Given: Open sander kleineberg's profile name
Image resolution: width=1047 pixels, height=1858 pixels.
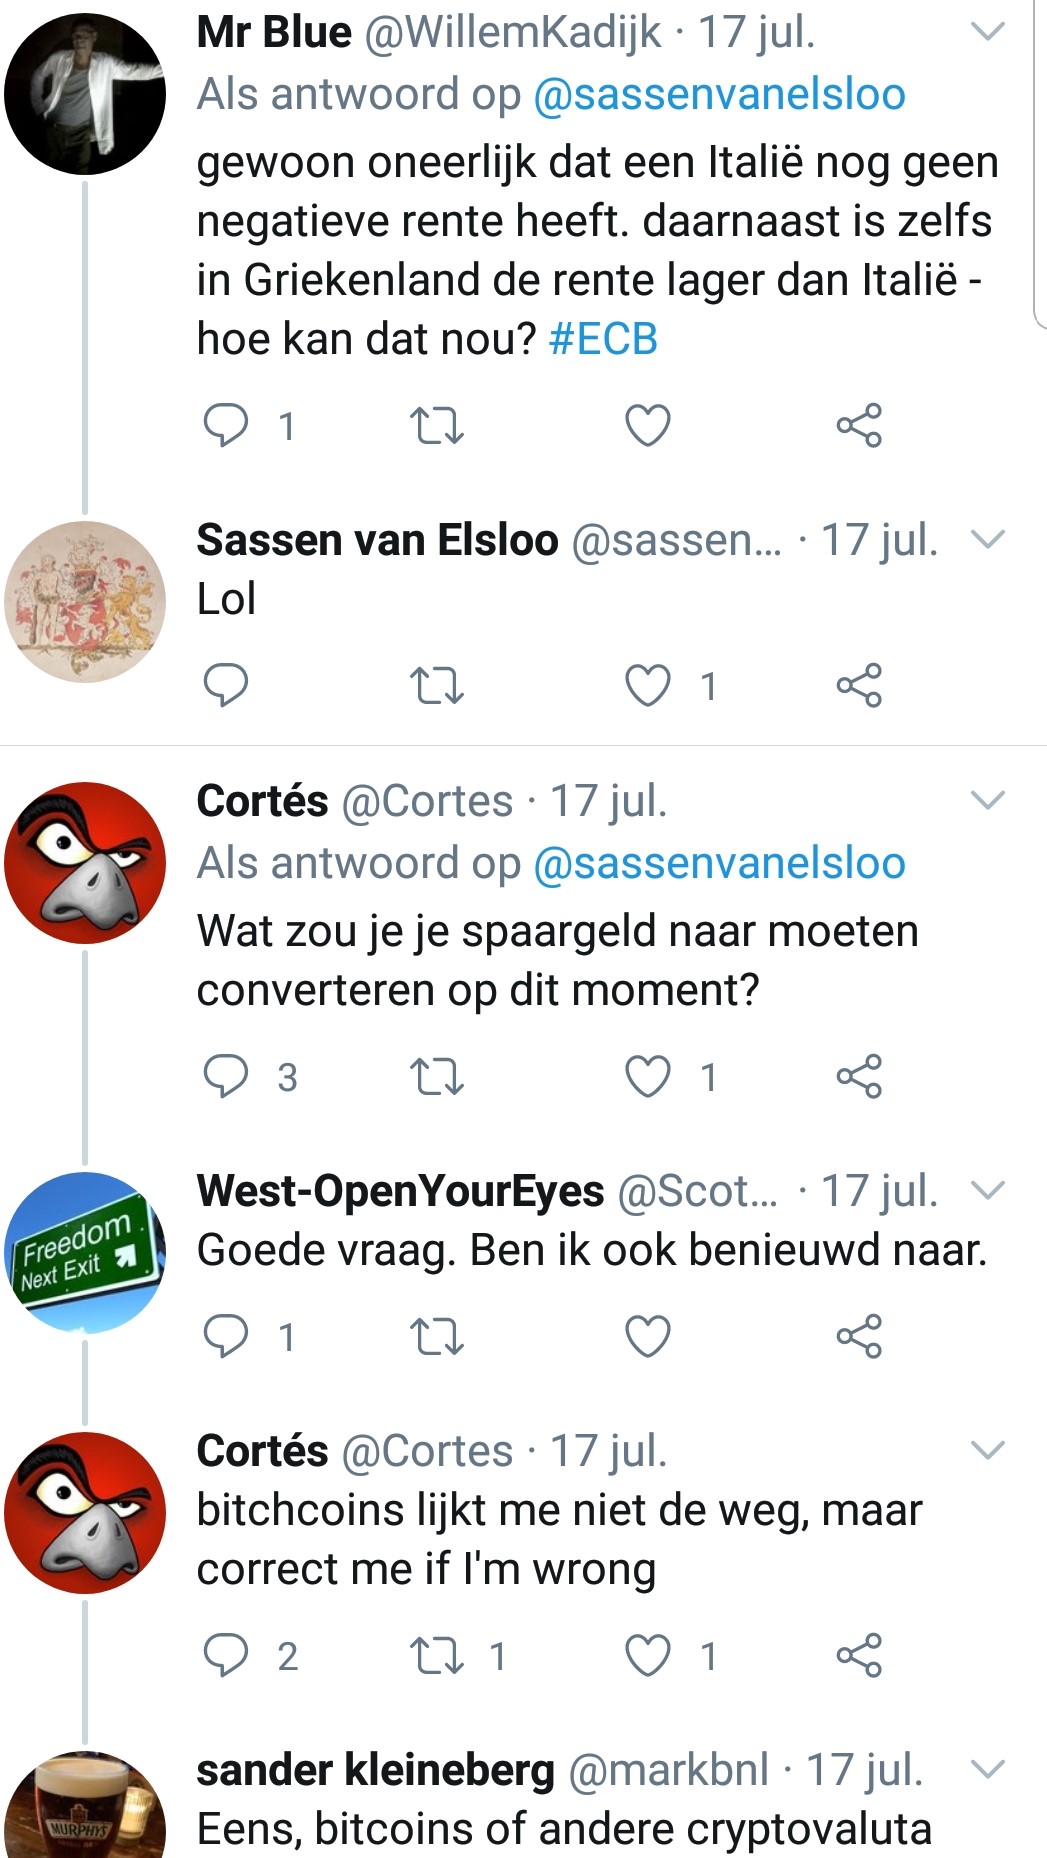Looking at the screenshot, I should click(x=375, y=1770).
